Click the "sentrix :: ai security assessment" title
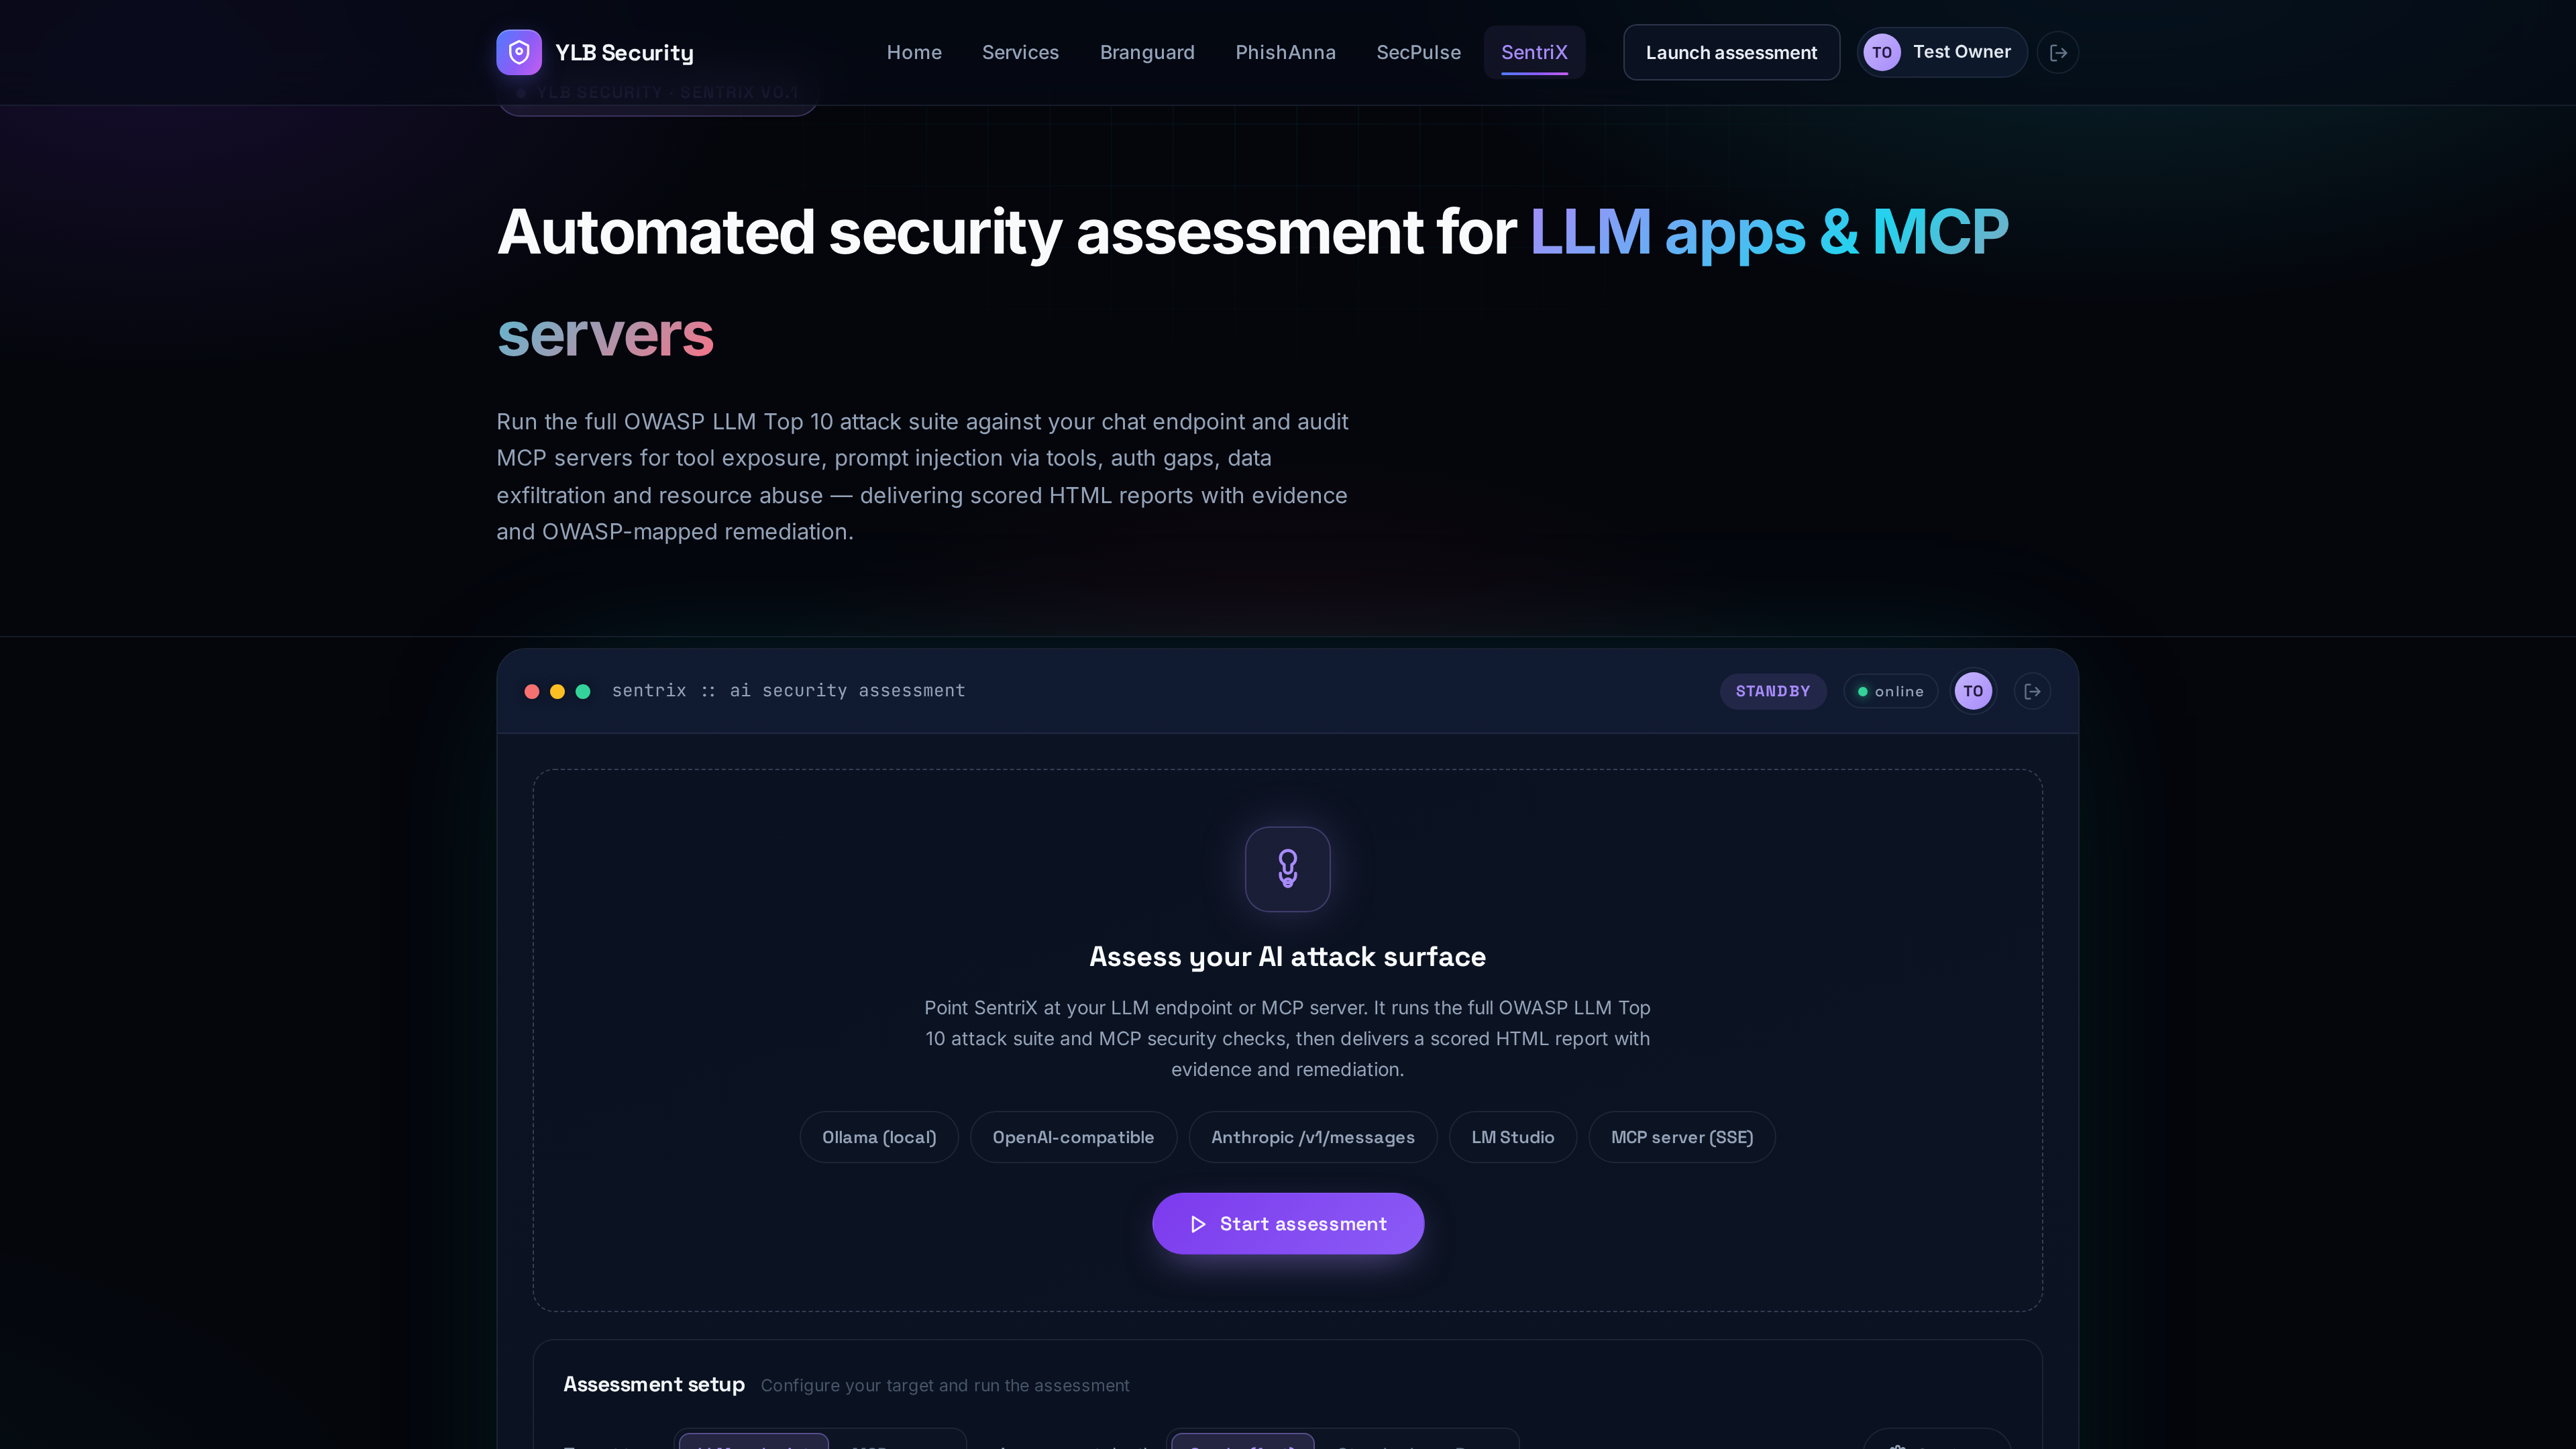The width and height of the screenshot is (2576, 1449). tap(788, 691)
